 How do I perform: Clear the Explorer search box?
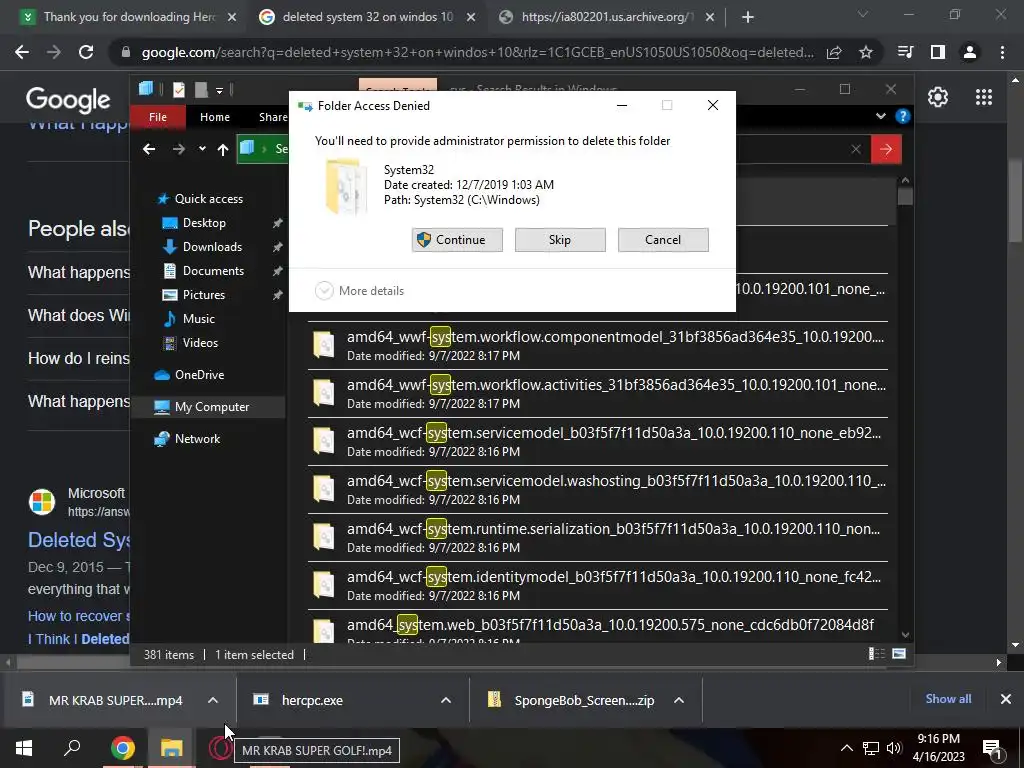click(x=856, y=150)
